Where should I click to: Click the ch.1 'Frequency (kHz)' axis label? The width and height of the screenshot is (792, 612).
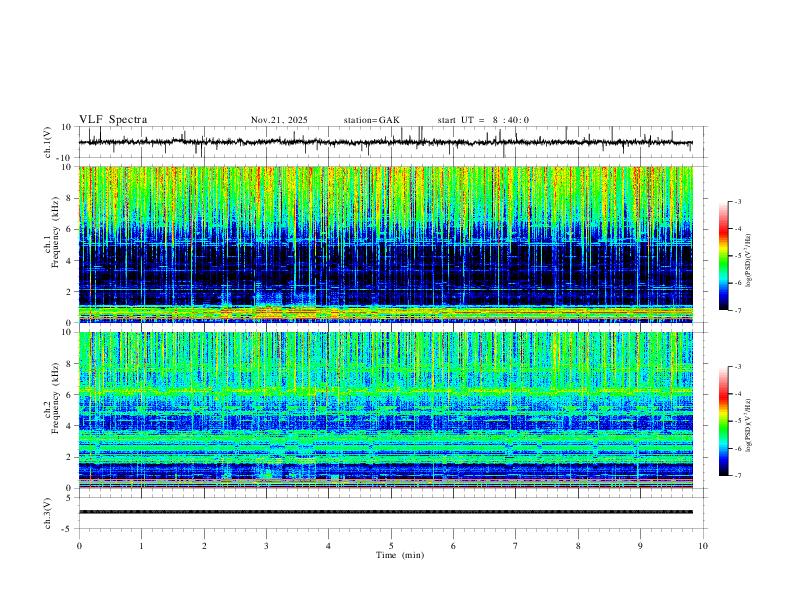tap(55, 233)
